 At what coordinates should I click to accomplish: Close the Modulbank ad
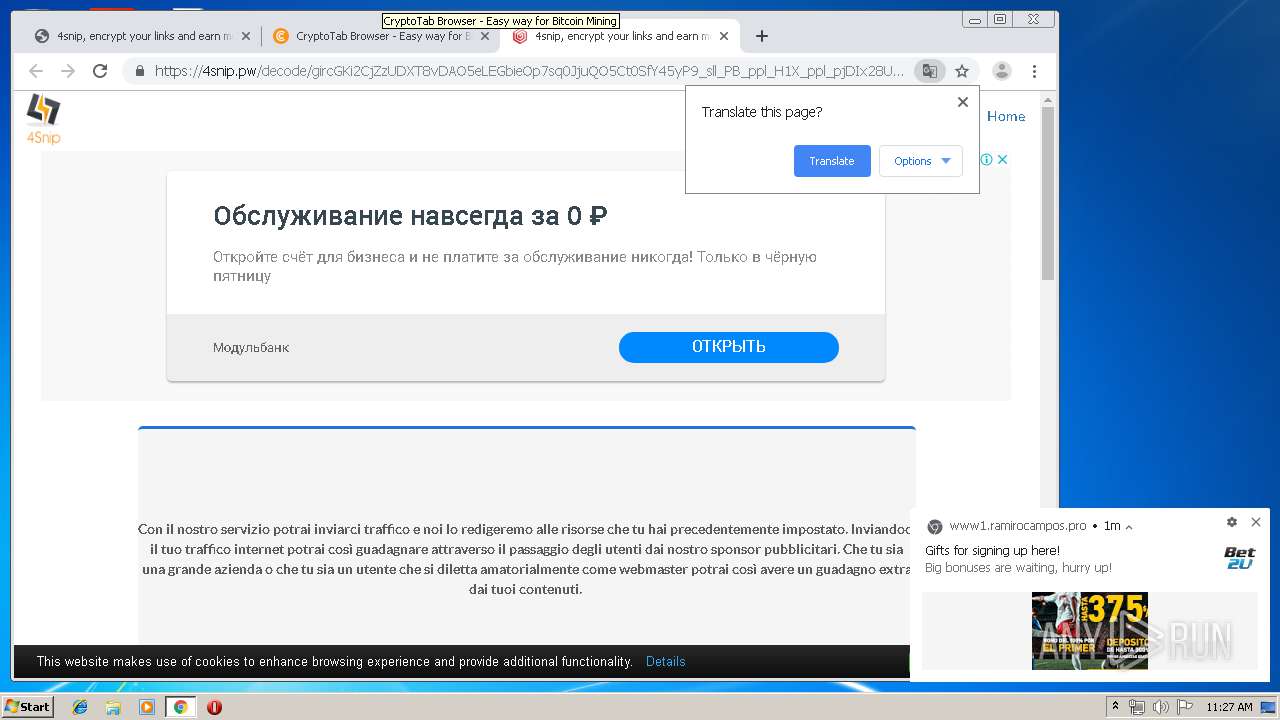[1002, 160]
